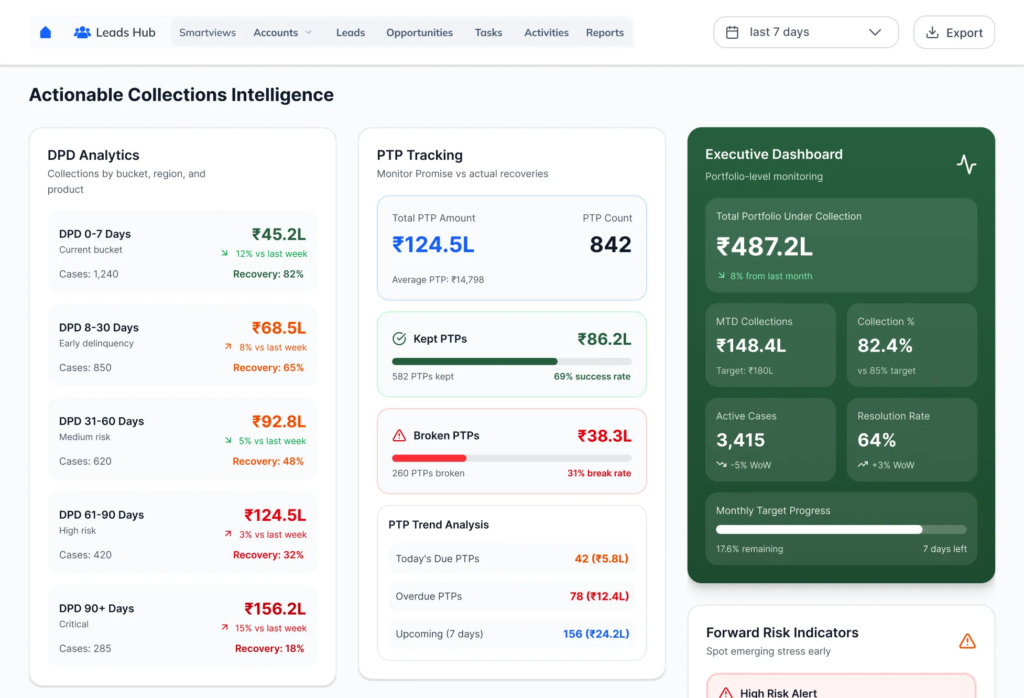The height and width of the screenshot is (698, 1024).
Task: Open the Tasks tab
Action: point(488,32)
